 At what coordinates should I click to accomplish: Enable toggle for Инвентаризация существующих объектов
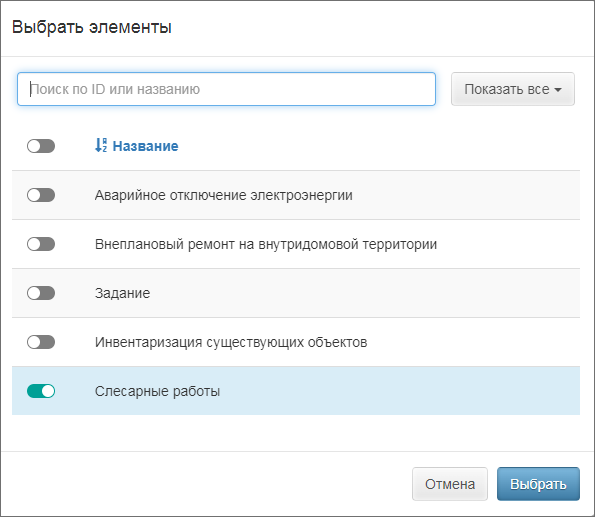pos(41,342)
